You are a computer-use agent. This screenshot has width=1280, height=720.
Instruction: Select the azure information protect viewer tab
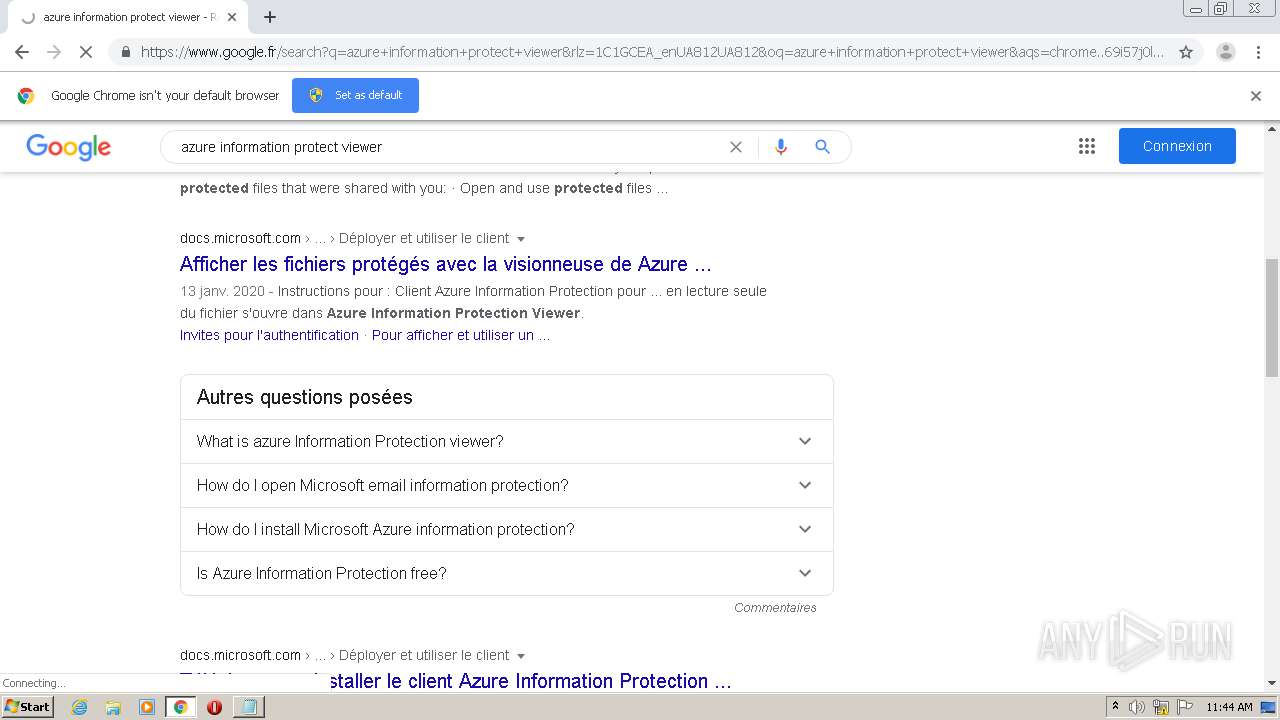coord(130,17)
